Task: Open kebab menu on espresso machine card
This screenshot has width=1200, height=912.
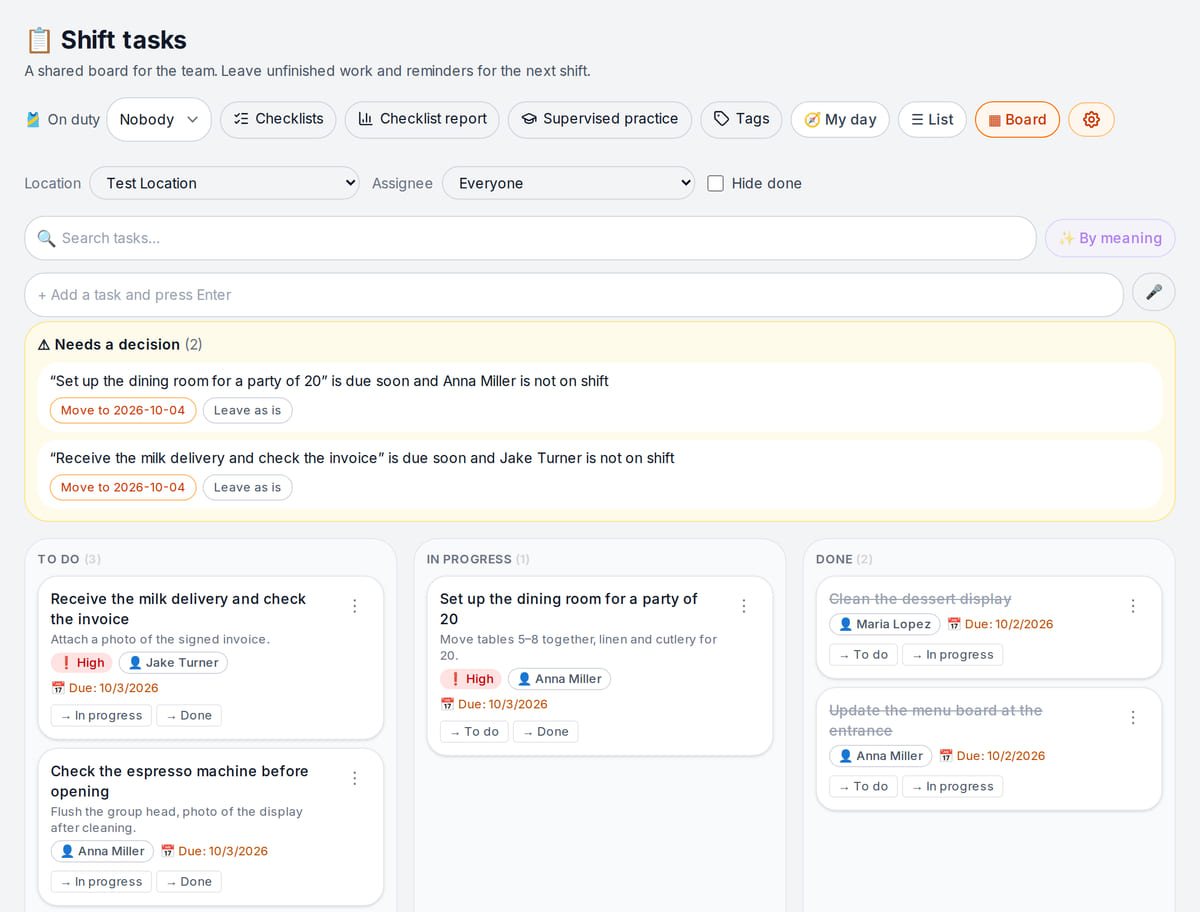Action: (x=354, y=778)
